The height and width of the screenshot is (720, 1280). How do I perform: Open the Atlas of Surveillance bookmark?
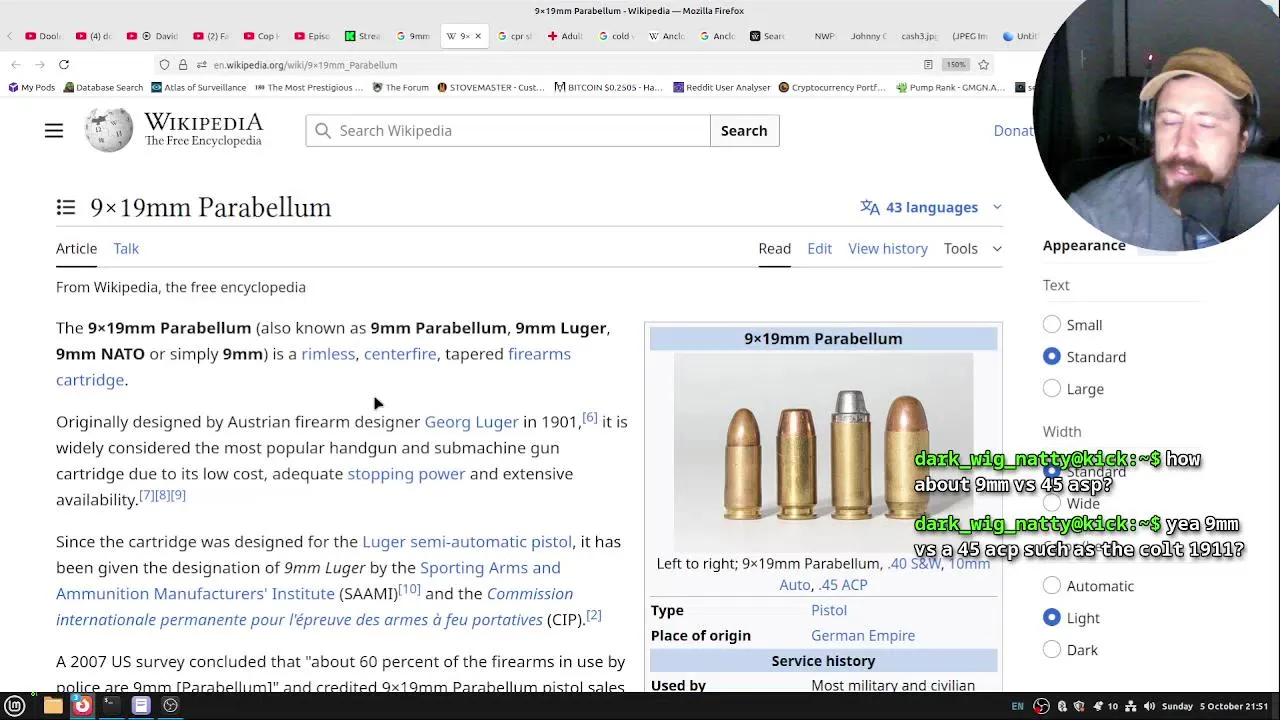point(198,87)
